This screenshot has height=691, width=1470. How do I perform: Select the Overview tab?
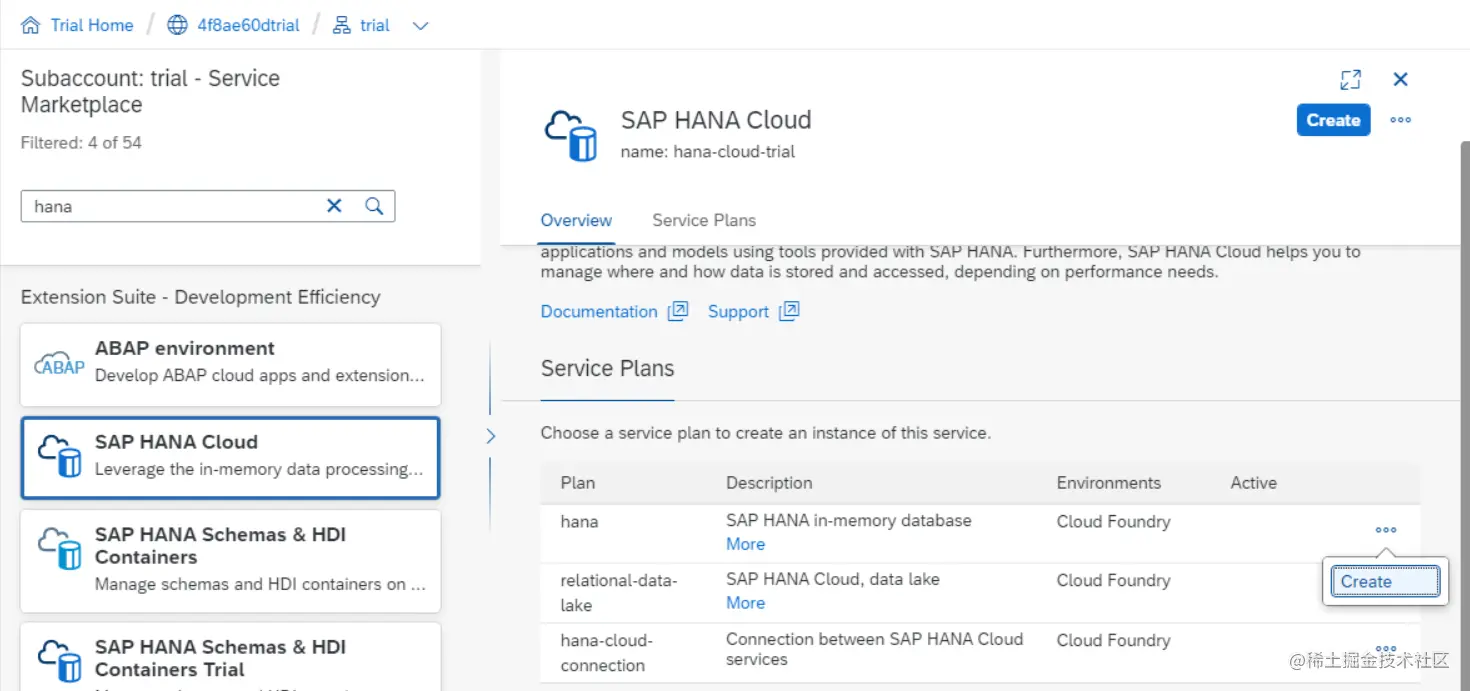tap(576, 220)
